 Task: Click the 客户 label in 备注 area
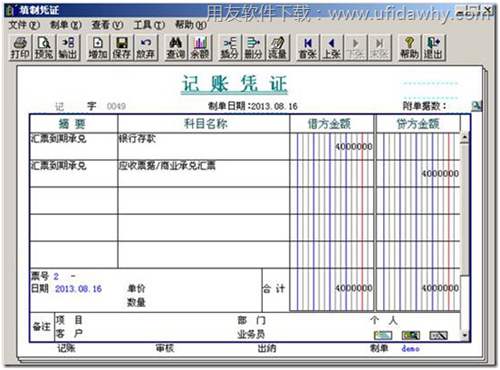tap(69, 333)
